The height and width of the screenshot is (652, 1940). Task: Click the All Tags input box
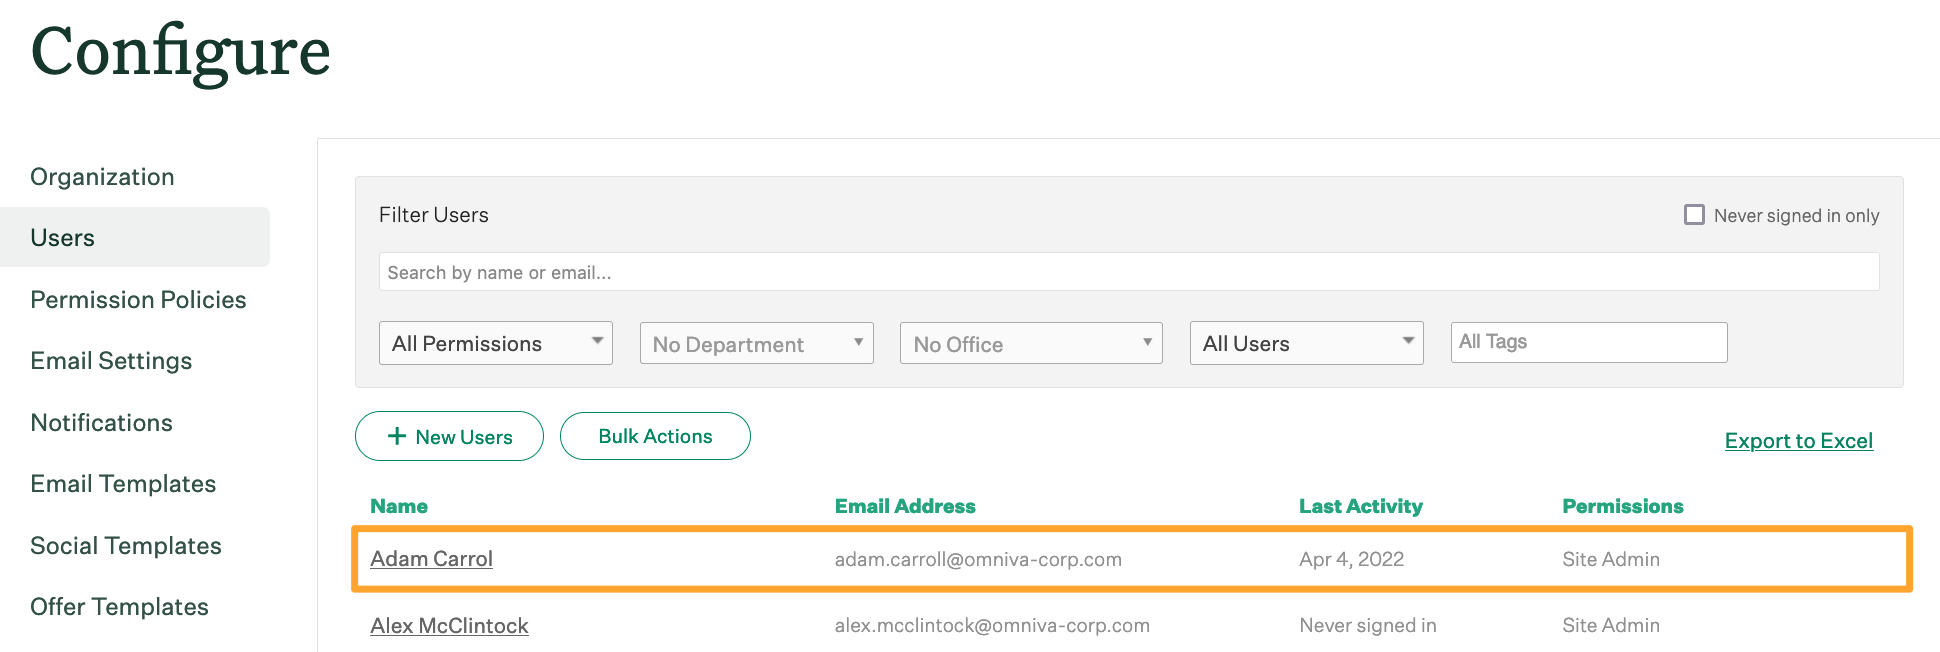click(x=1588, y=342)
